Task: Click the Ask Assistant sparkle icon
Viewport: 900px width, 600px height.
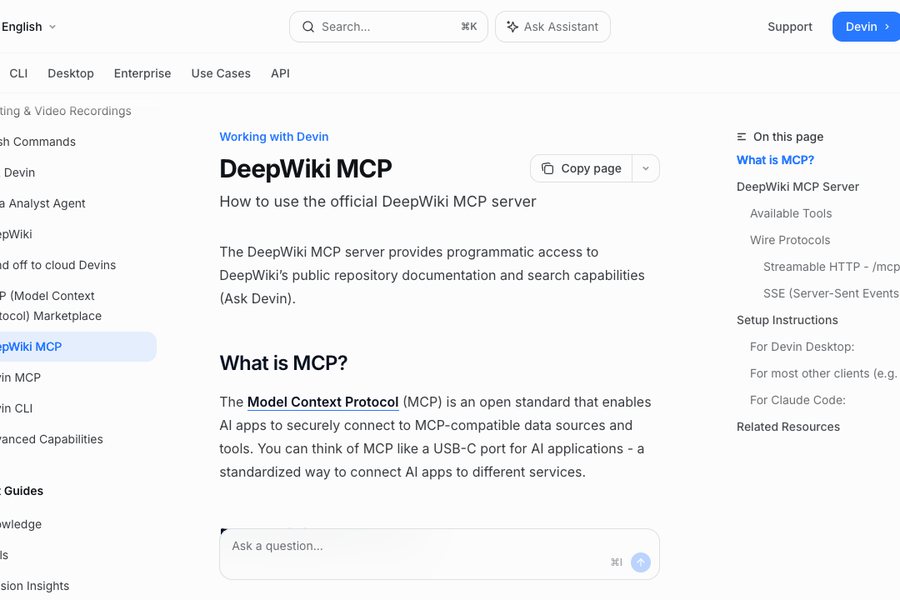Action: pos(513,27)
